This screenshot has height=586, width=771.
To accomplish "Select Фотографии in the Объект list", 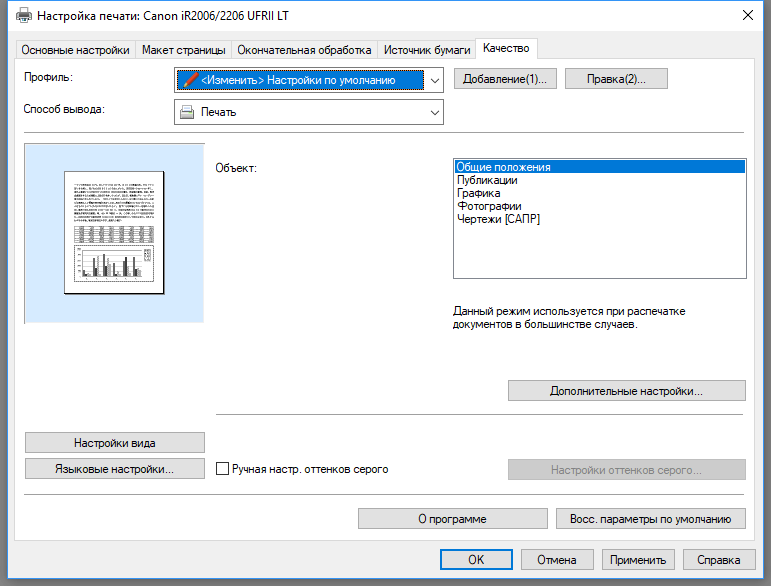I will [x=599, y=206].
